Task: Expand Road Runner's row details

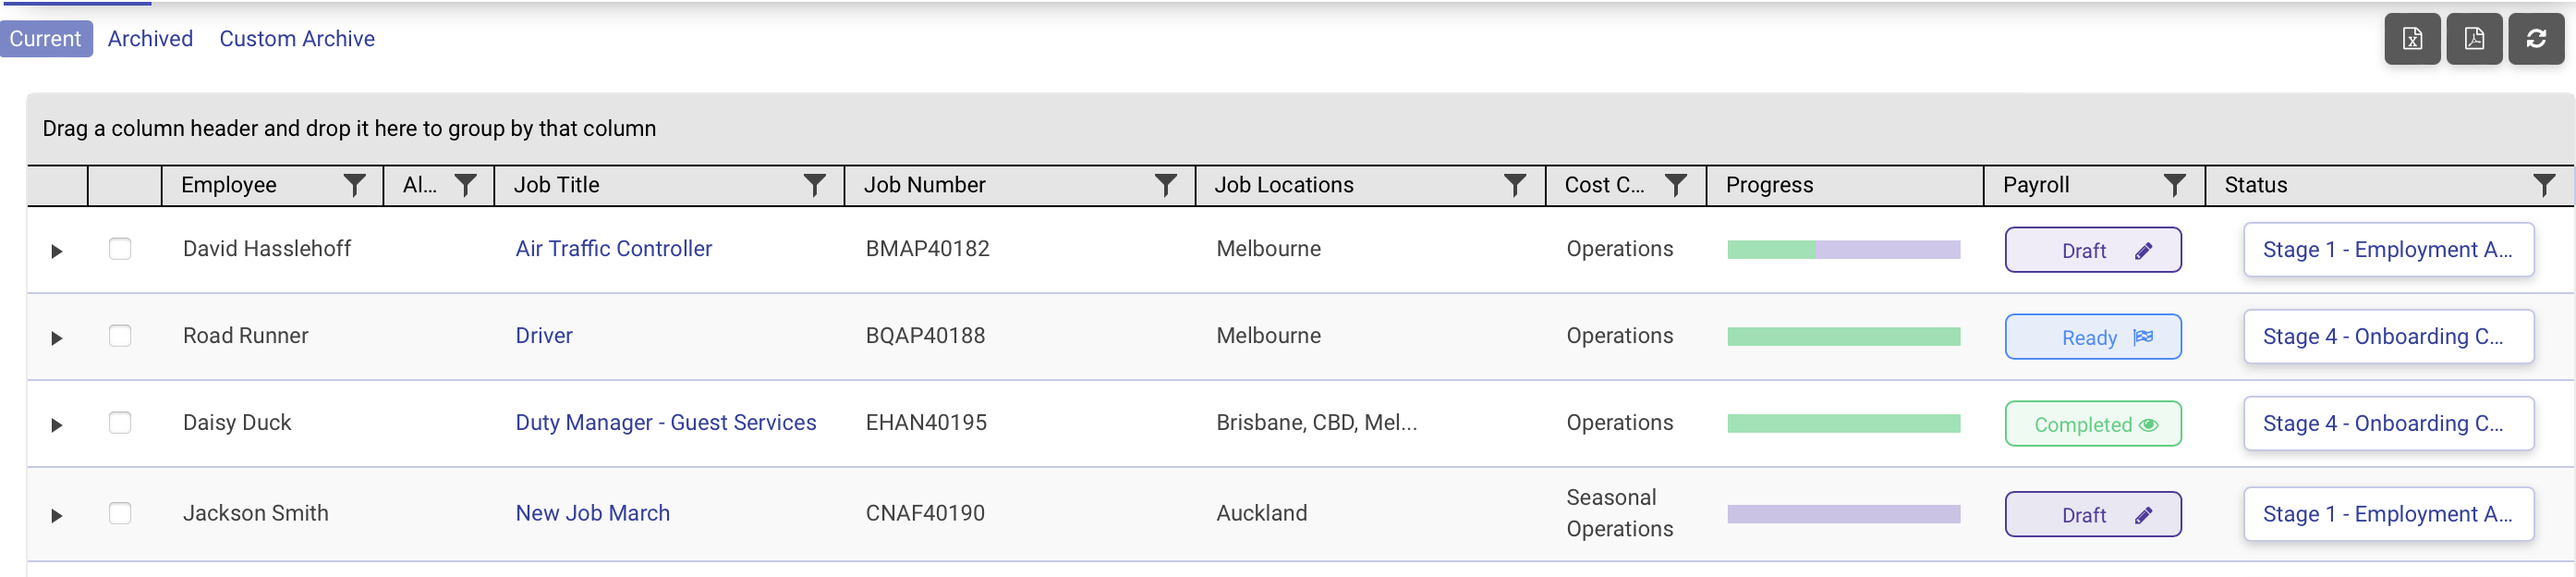Action: point(57,338)
